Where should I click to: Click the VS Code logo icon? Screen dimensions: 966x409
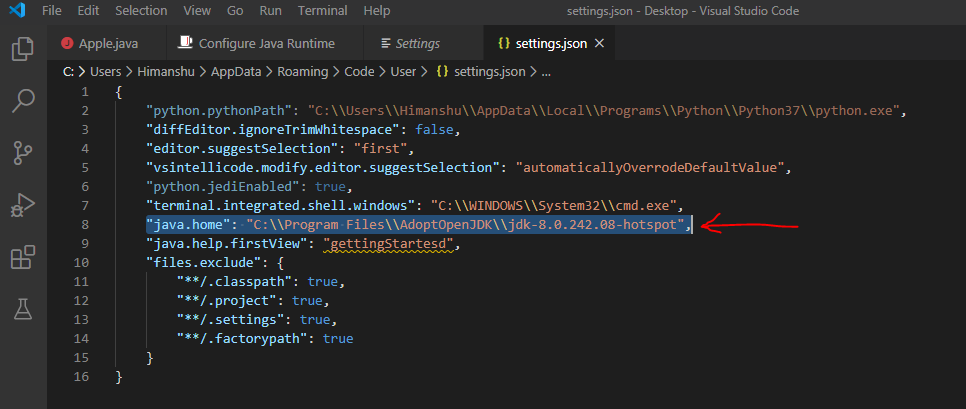(17, 10)
